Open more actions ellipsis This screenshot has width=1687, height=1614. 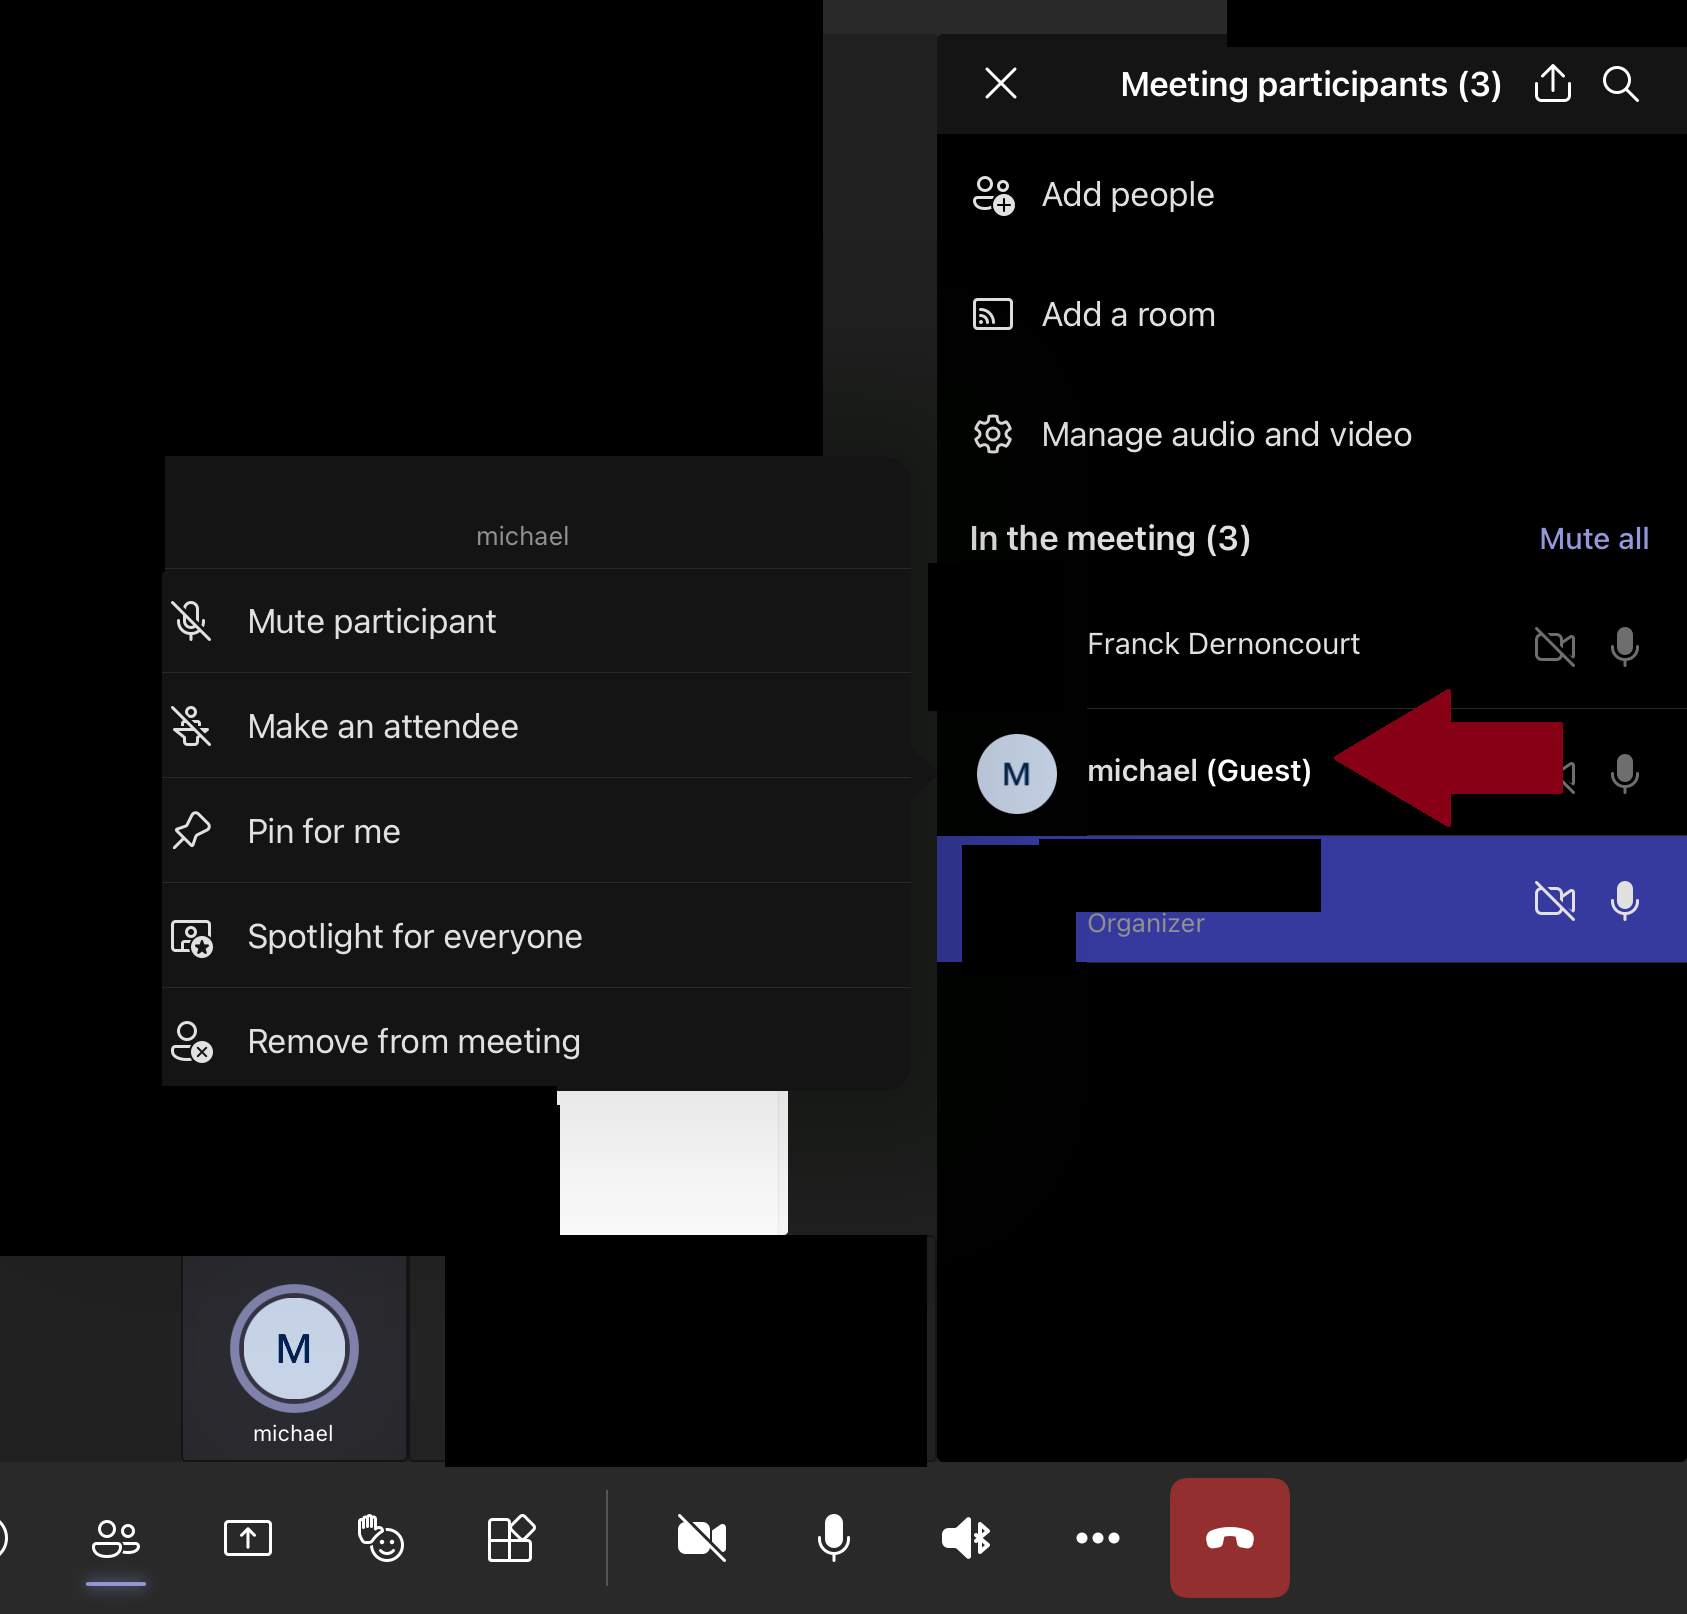tap(1098, 1538)
